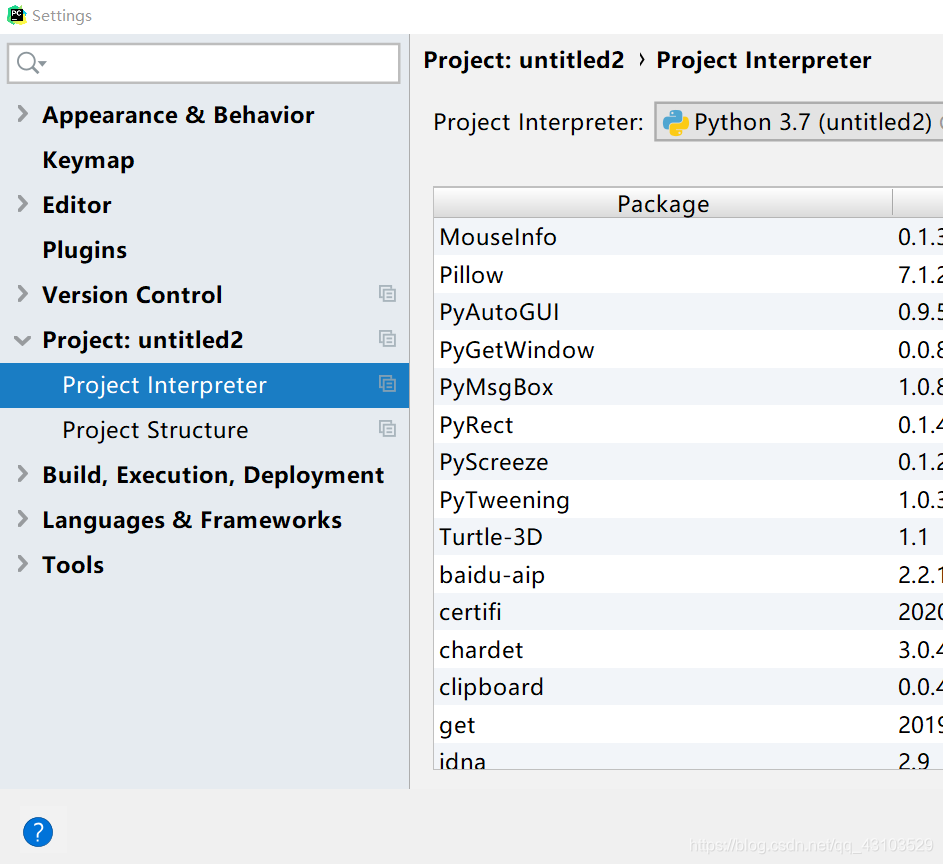The width and height of the screenshot is (943, 864).
Task: Click the settings-copy icon beside Version Control
Action: (x=388, y=294)
